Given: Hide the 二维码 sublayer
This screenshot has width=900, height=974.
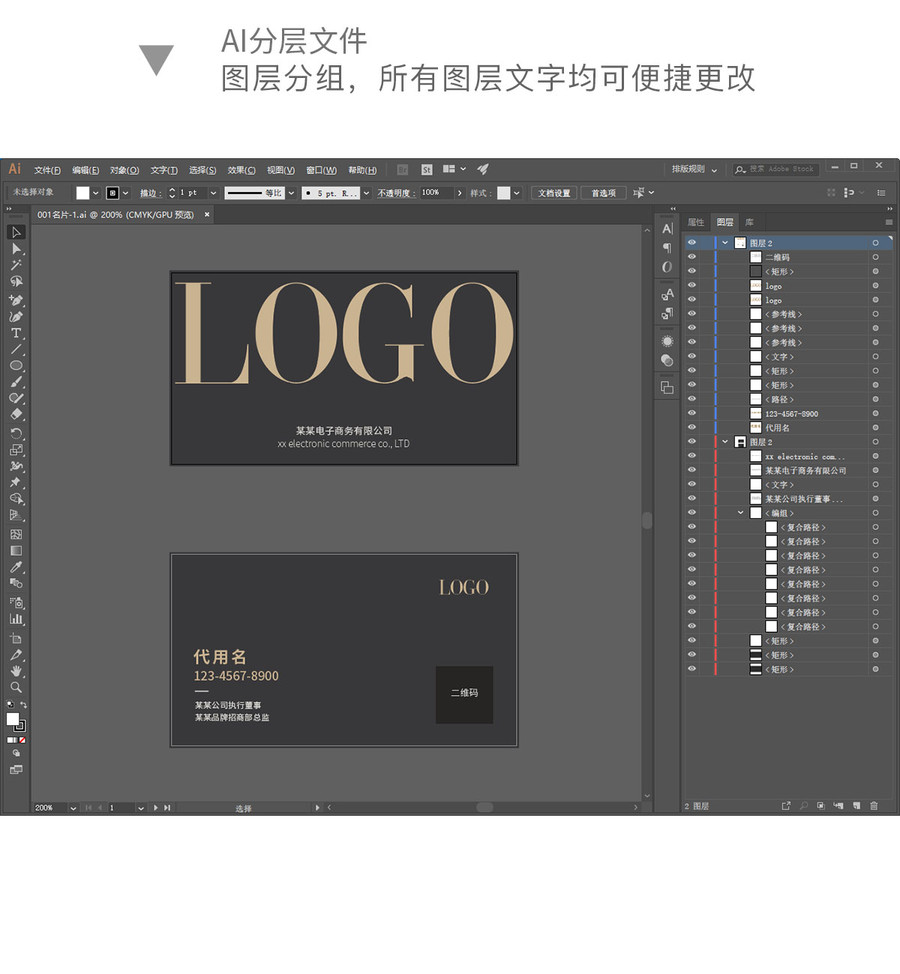Looking at the screenshot, I should coord(692,257).
